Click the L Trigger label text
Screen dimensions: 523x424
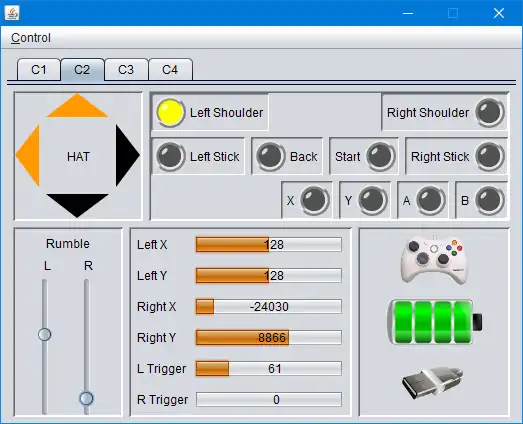point(161,369)
